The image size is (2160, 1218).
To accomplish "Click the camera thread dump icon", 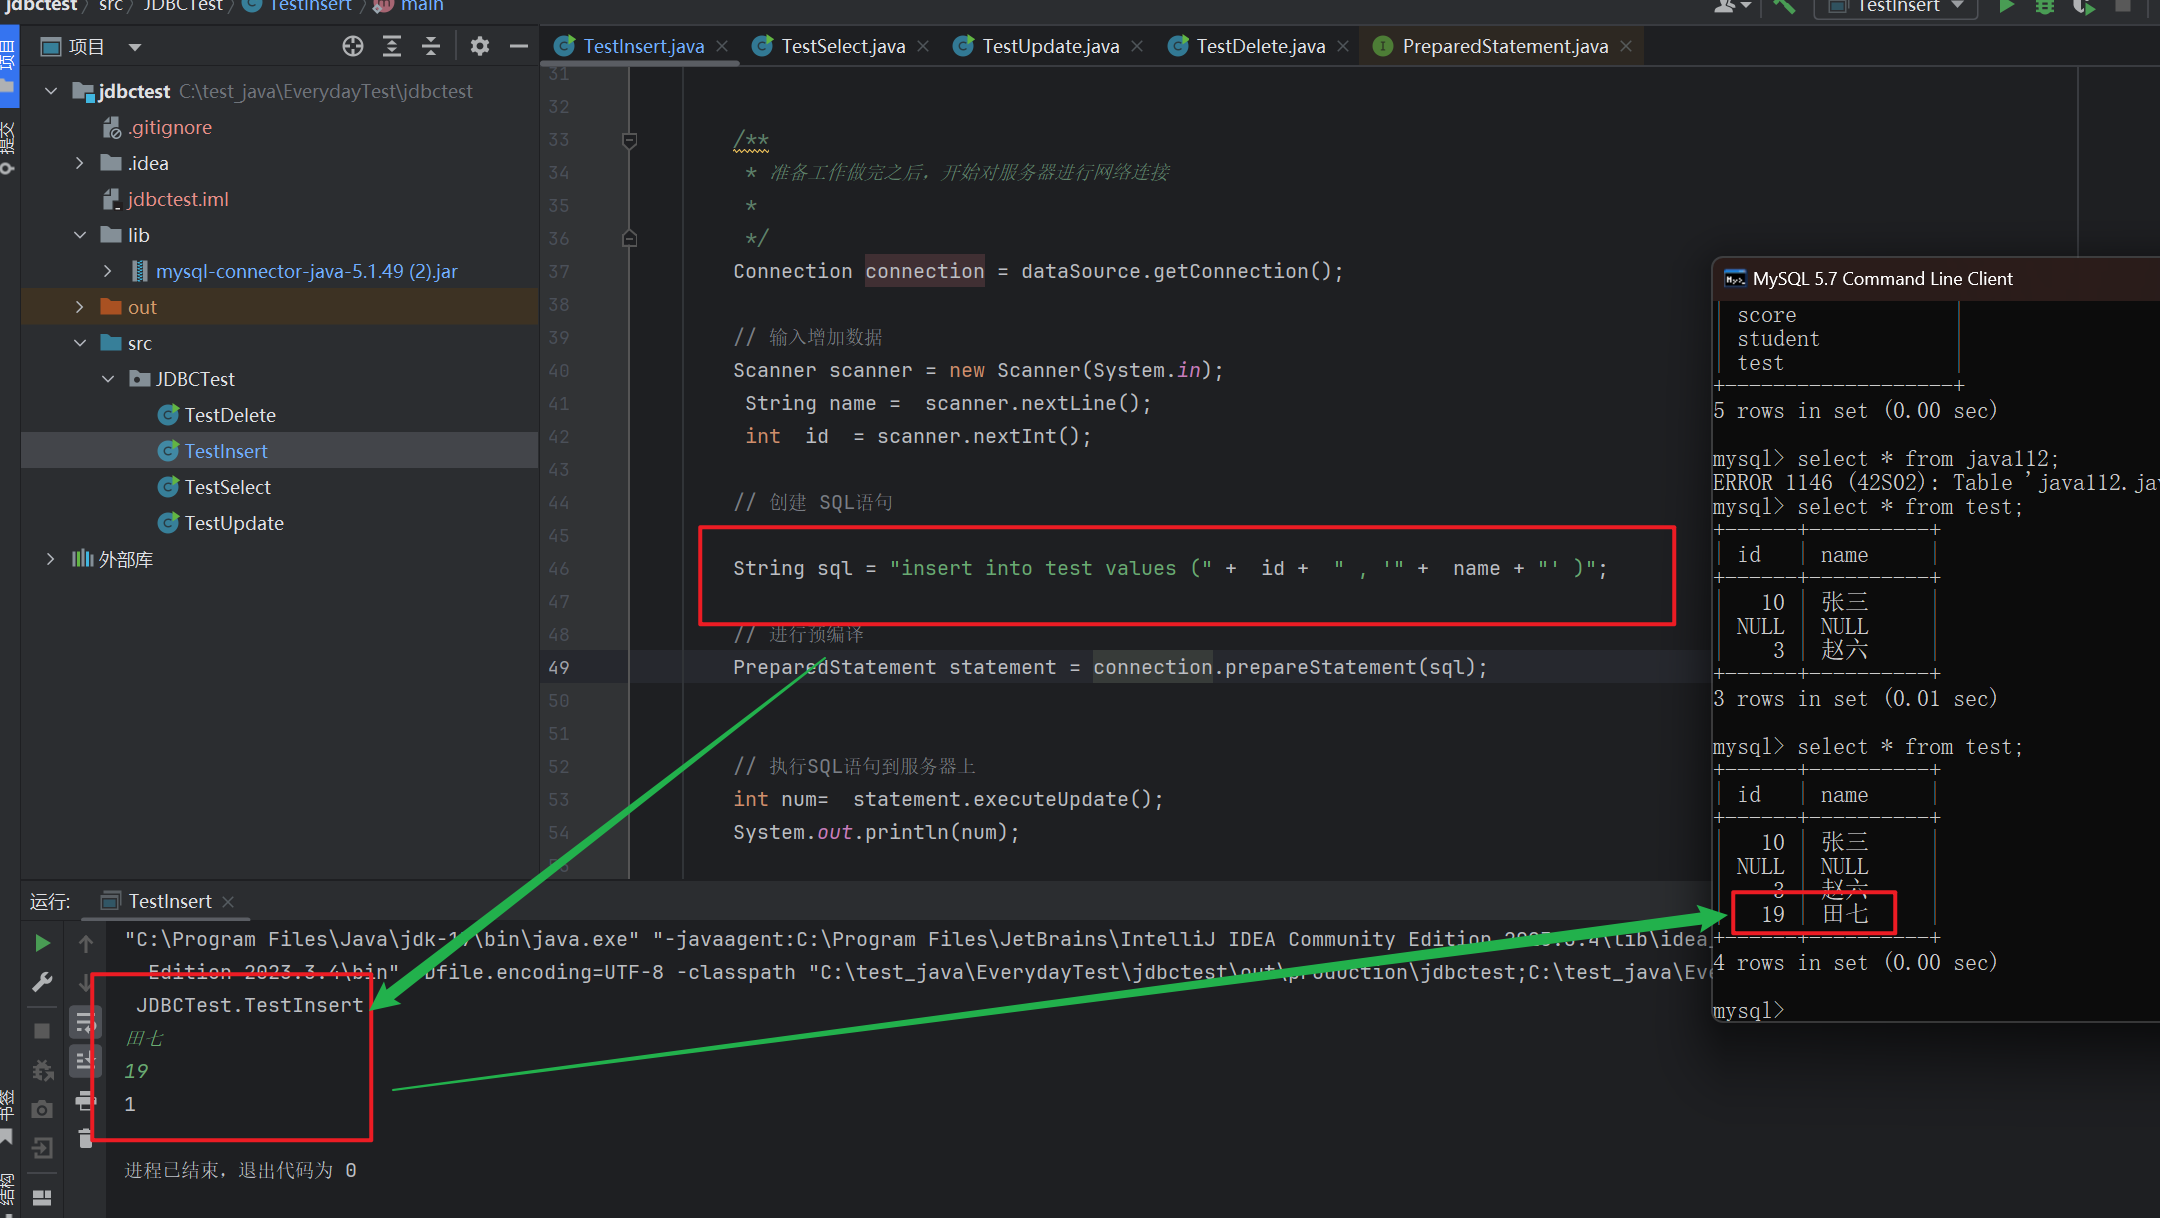I will [42, 1109].
